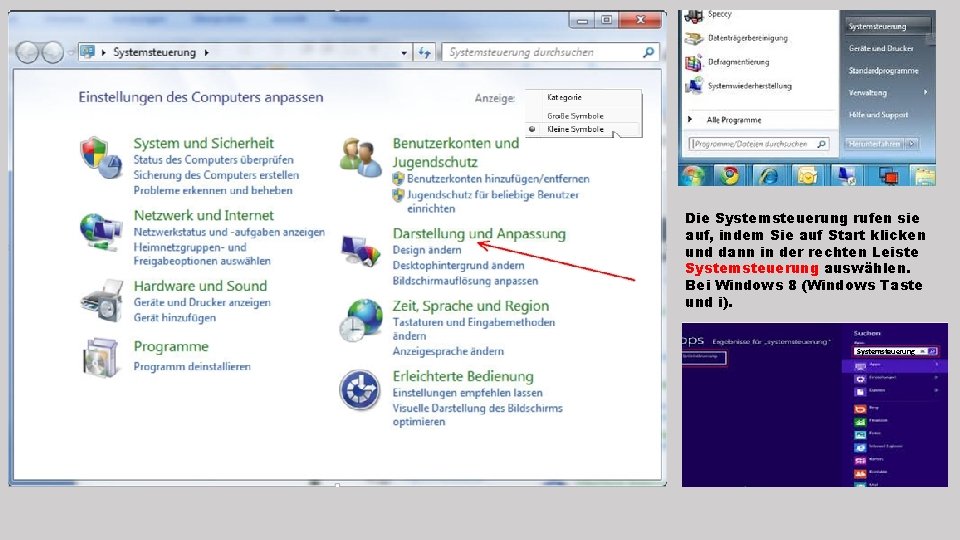The image size is (960, 540).
Task: Click the magnifier icon in Systemsteuerung search
Action: 648,53
